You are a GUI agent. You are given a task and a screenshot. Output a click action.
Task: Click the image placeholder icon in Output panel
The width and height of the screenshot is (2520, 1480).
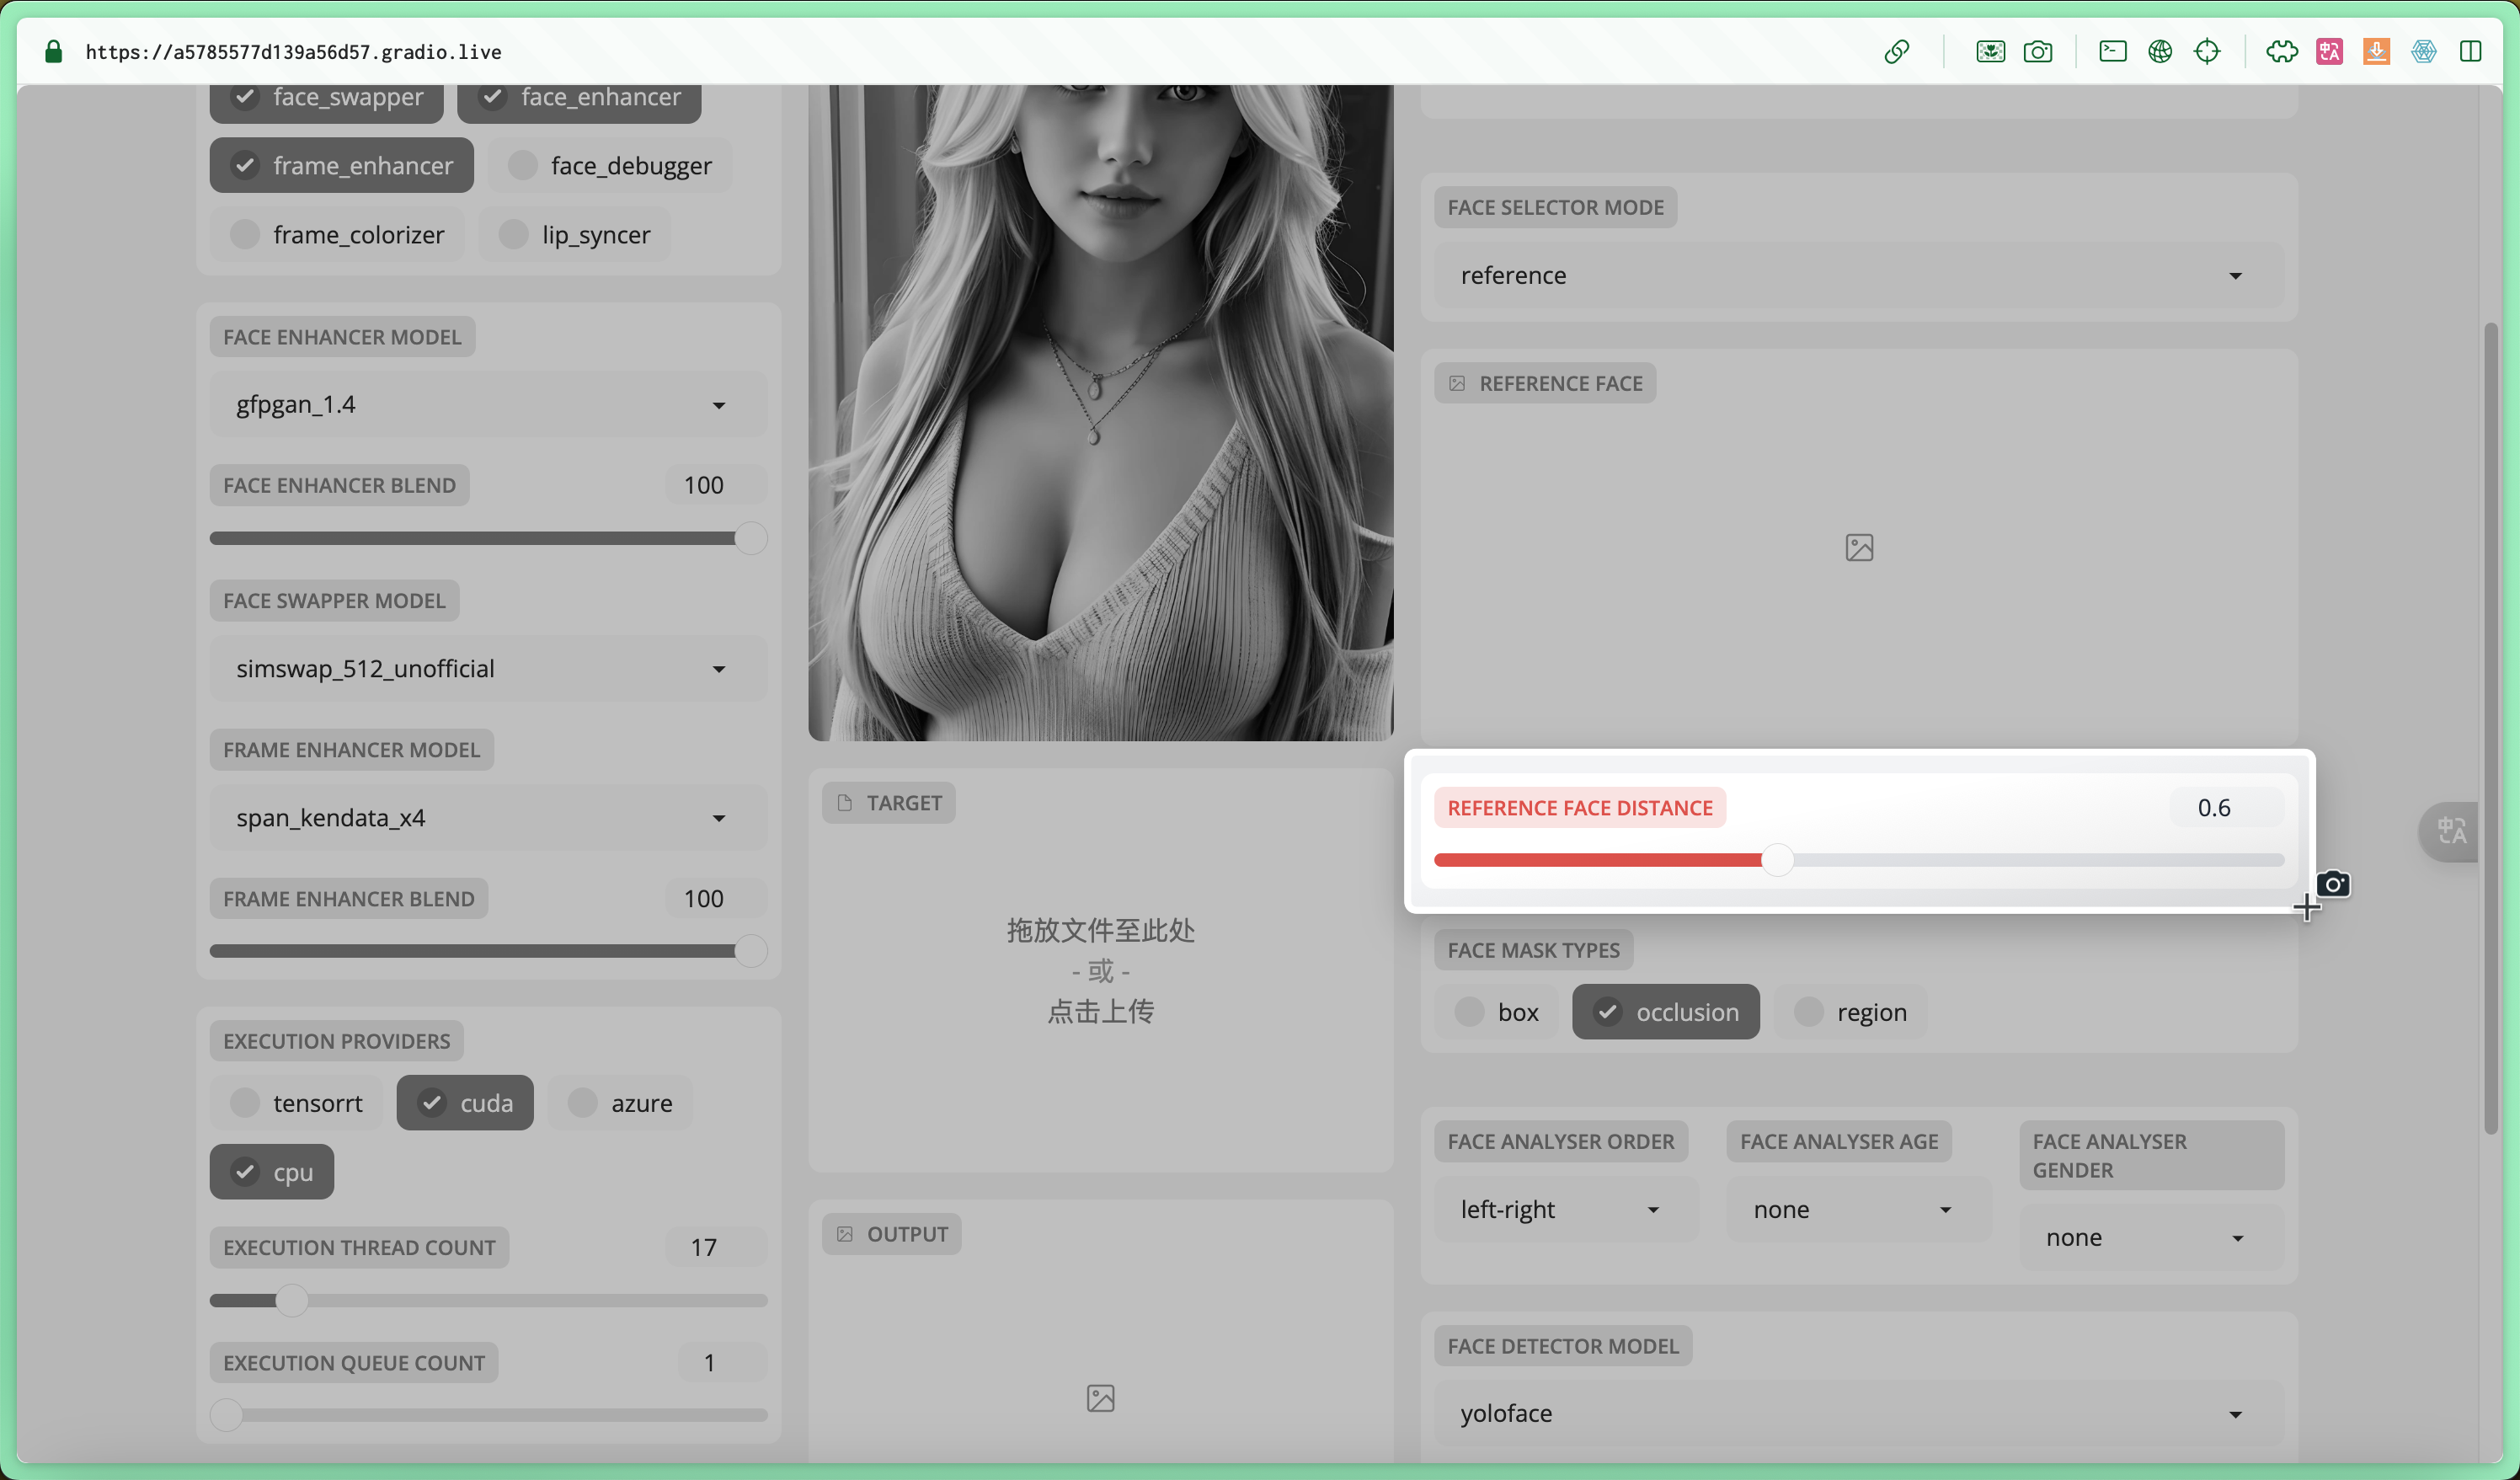pos(1100,1398)
